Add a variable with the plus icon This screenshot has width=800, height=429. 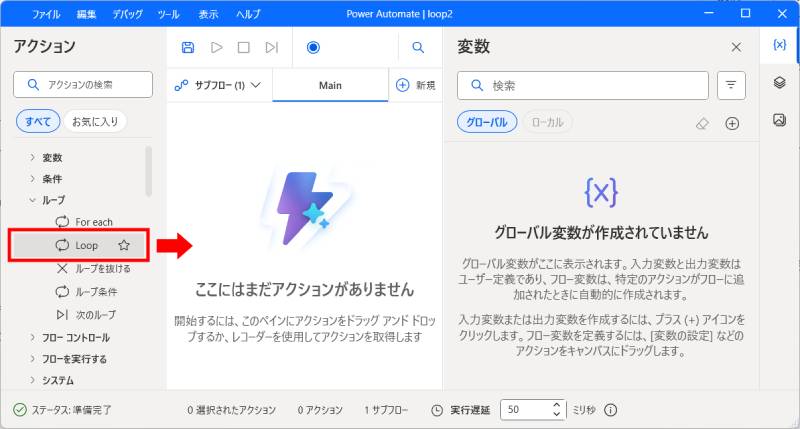click(x=732, y=123)
